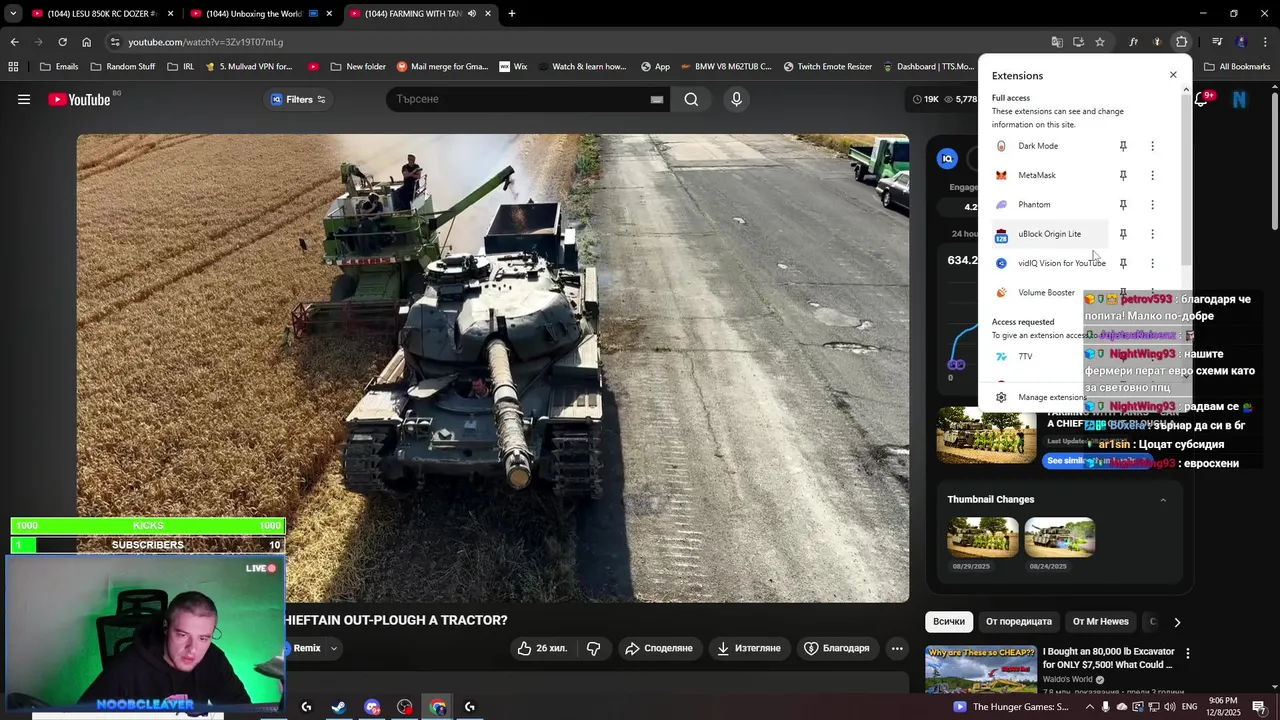Open the YouTube hamburger guide menu

[x=24, y=99]
